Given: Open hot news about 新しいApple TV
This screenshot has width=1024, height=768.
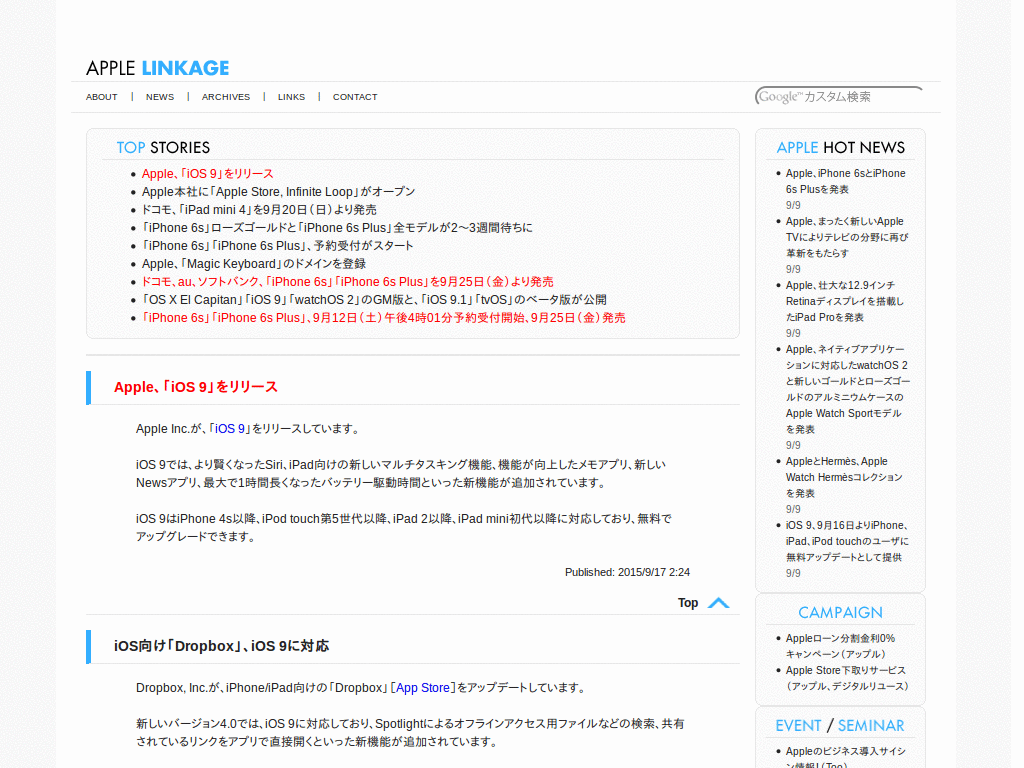Looking at the screenshot, I should point(846,237).
